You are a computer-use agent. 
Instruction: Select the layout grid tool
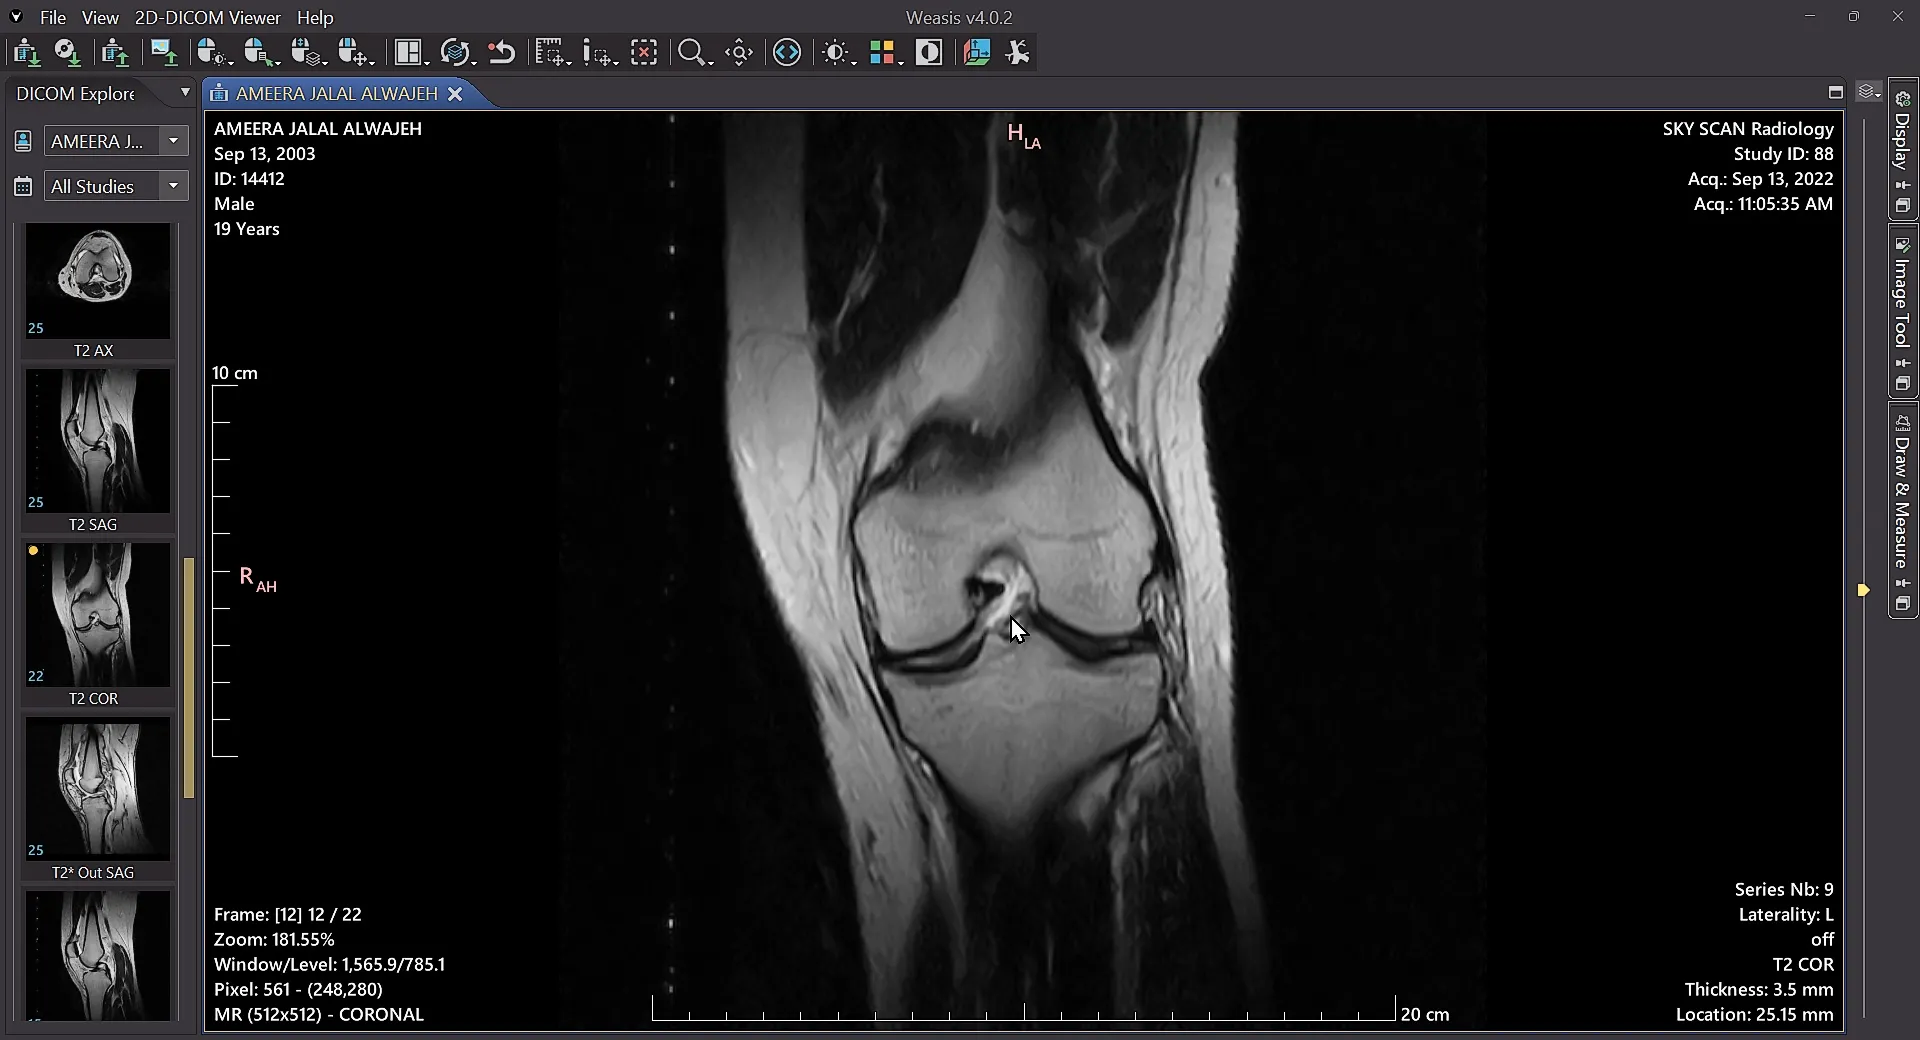coord(410,52)
